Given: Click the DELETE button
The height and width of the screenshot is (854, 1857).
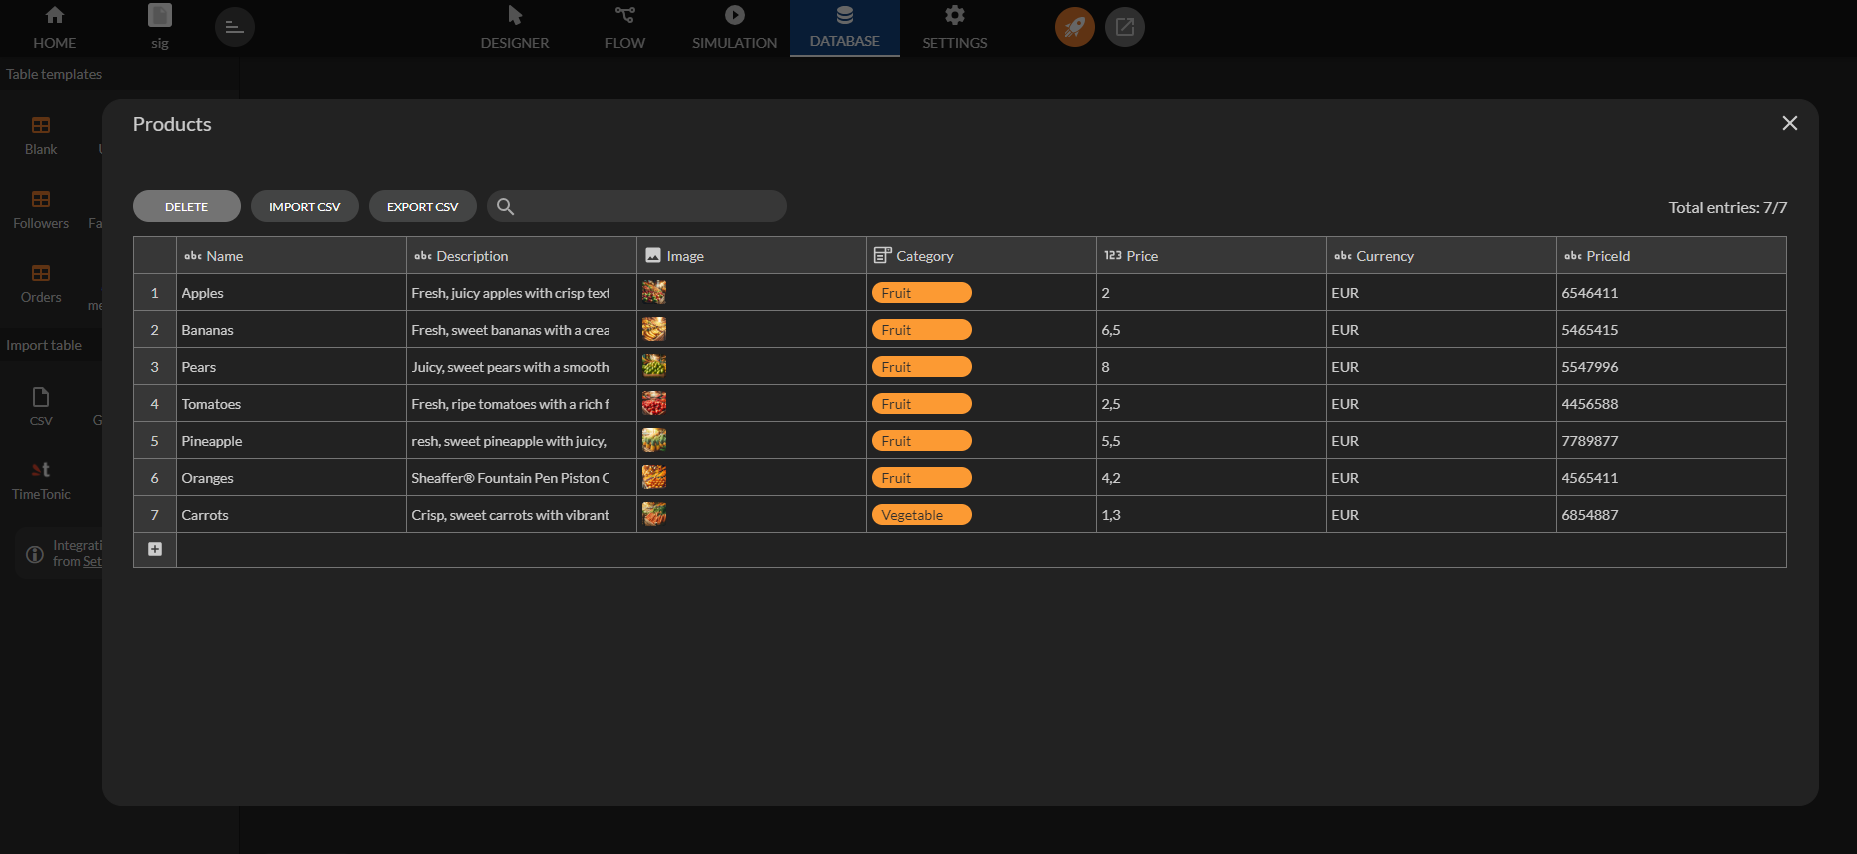Looking at the screenshot, I should [x=187, y=206].
